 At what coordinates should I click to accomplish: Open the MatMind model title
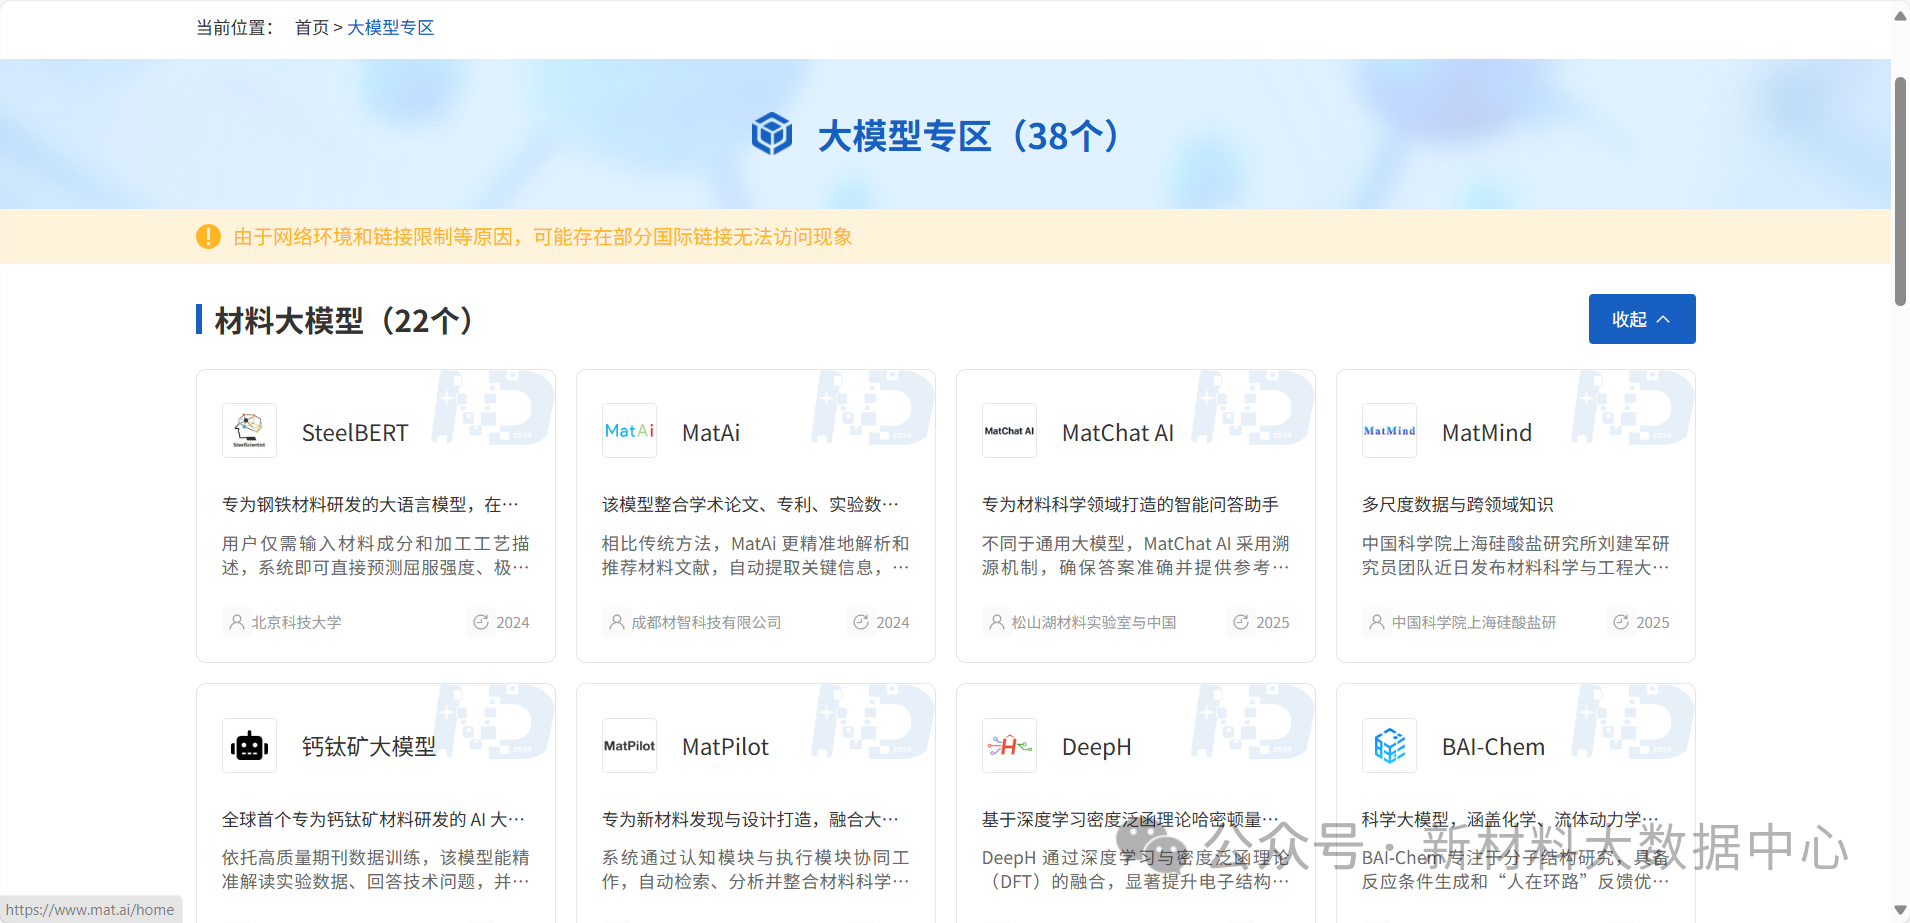1487,433
